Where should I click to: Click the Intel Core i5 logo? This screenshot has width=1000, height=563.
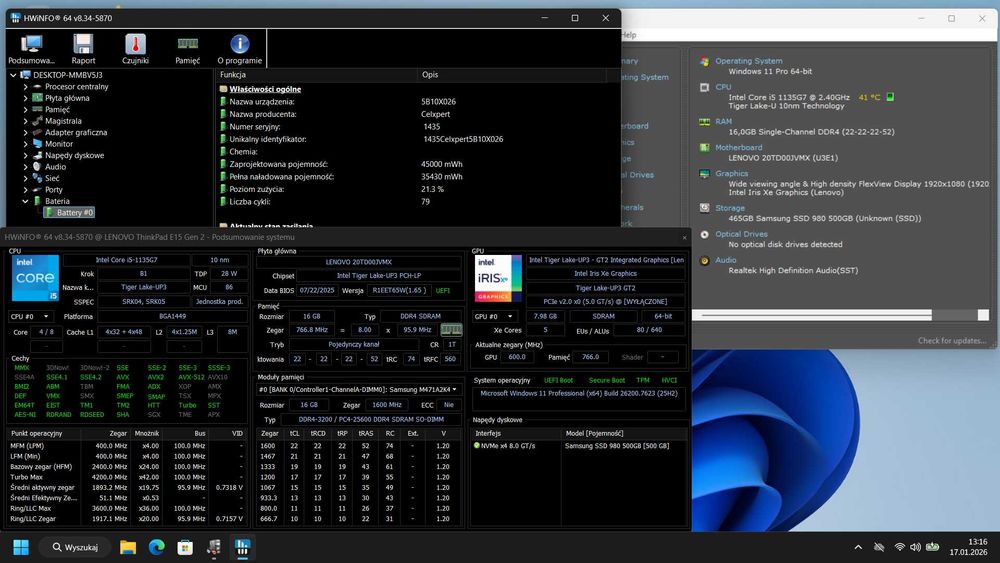(35, 277)
